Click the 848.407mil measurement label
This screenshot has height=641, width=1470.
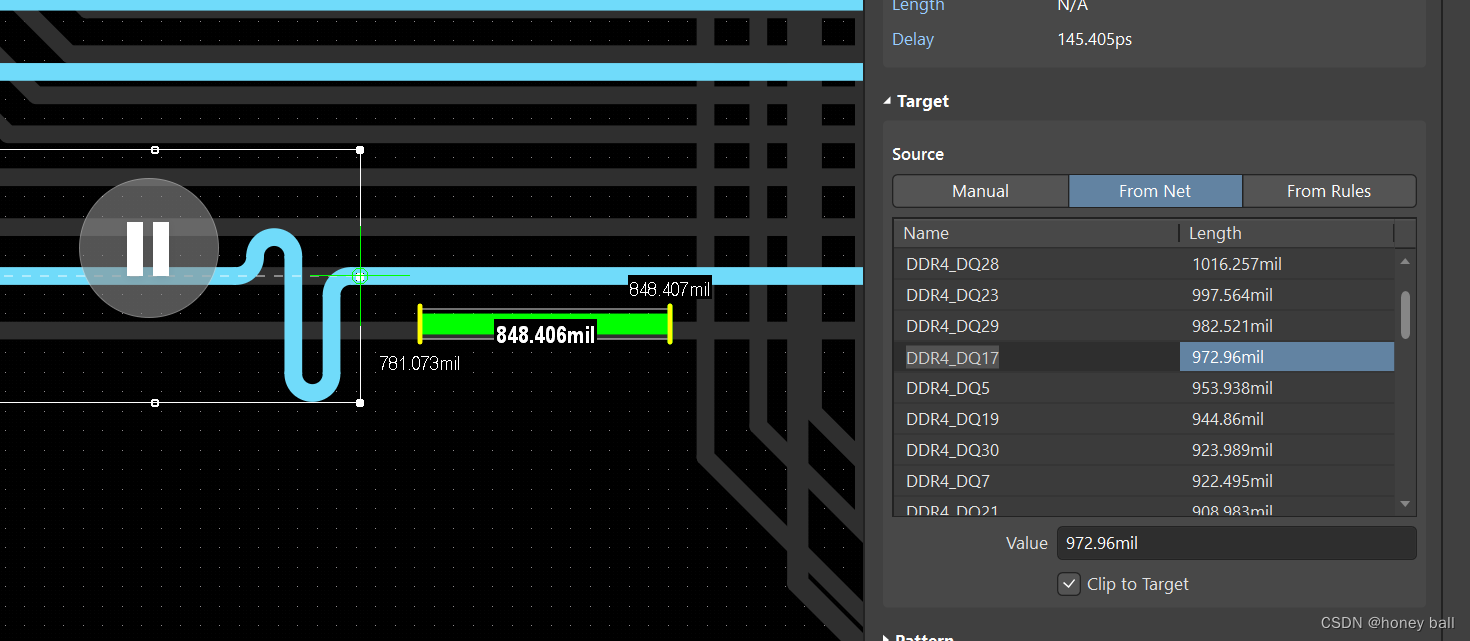[x=668, y=288]
